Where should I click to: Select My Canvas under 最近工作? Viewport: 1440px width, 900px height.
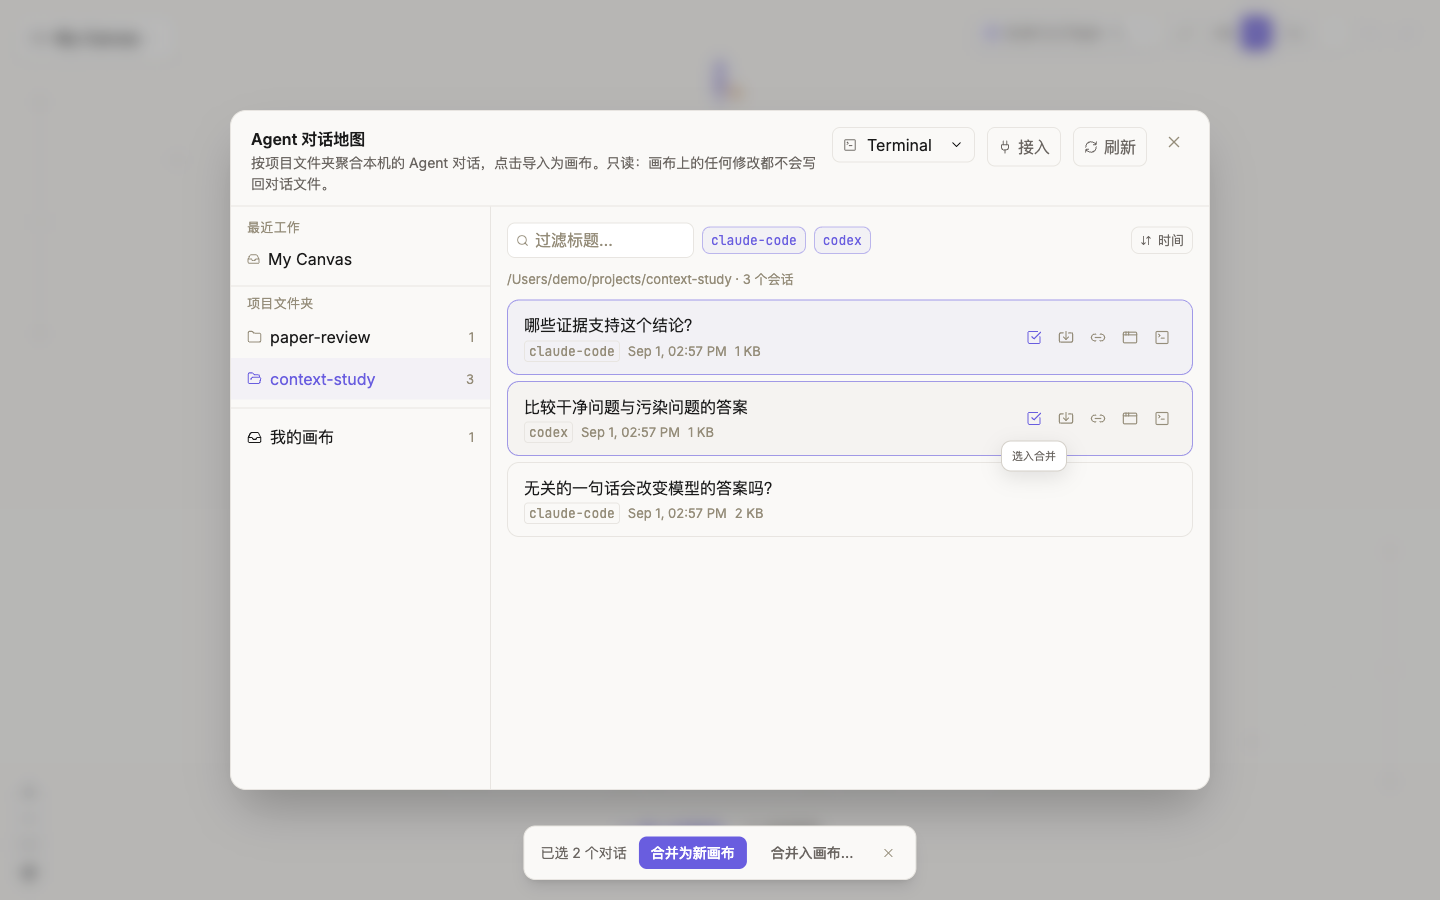[360, 259]
